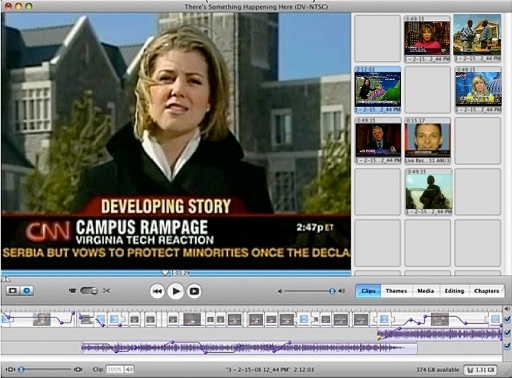Screen dimensions: 512x378
Task: Open the Chapters pane
Action: 486,291
